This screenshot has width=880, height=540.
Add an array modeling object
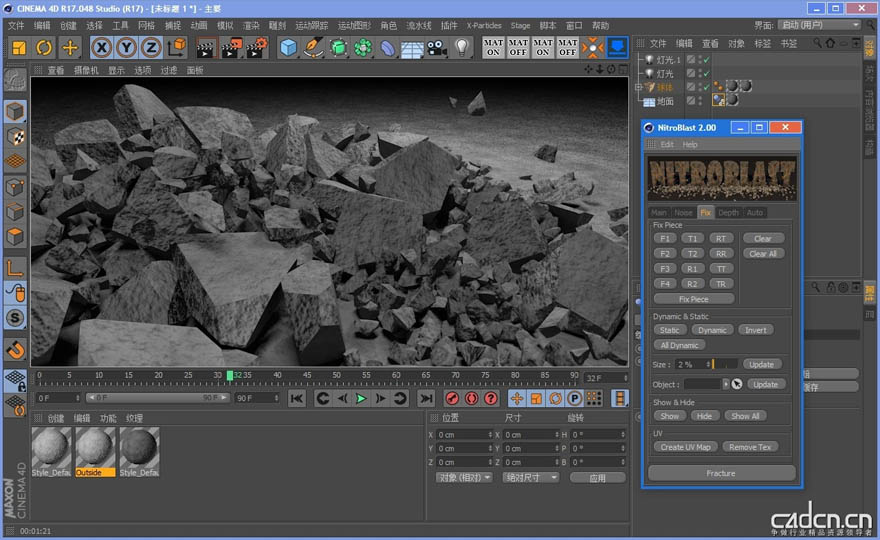tap(363, 48)
